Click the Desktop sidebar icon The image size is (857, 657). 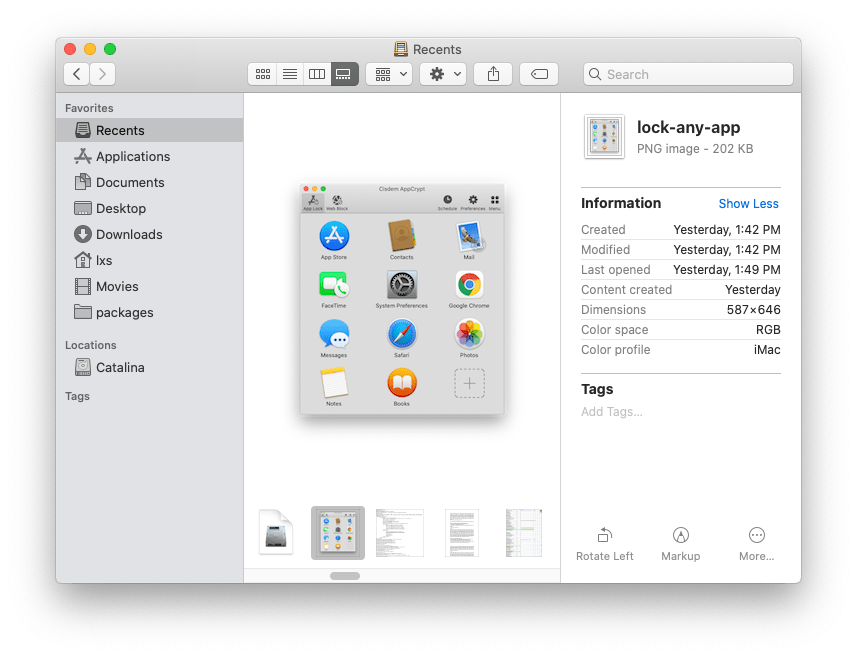(x=83, y=208)
